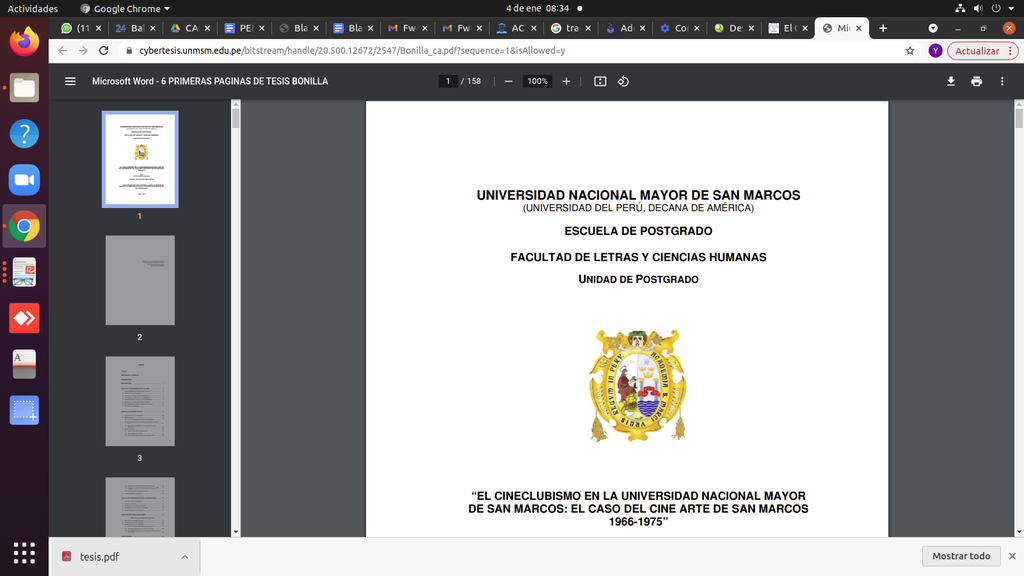Go back to previous page
1024x576 pixels.
63,50
